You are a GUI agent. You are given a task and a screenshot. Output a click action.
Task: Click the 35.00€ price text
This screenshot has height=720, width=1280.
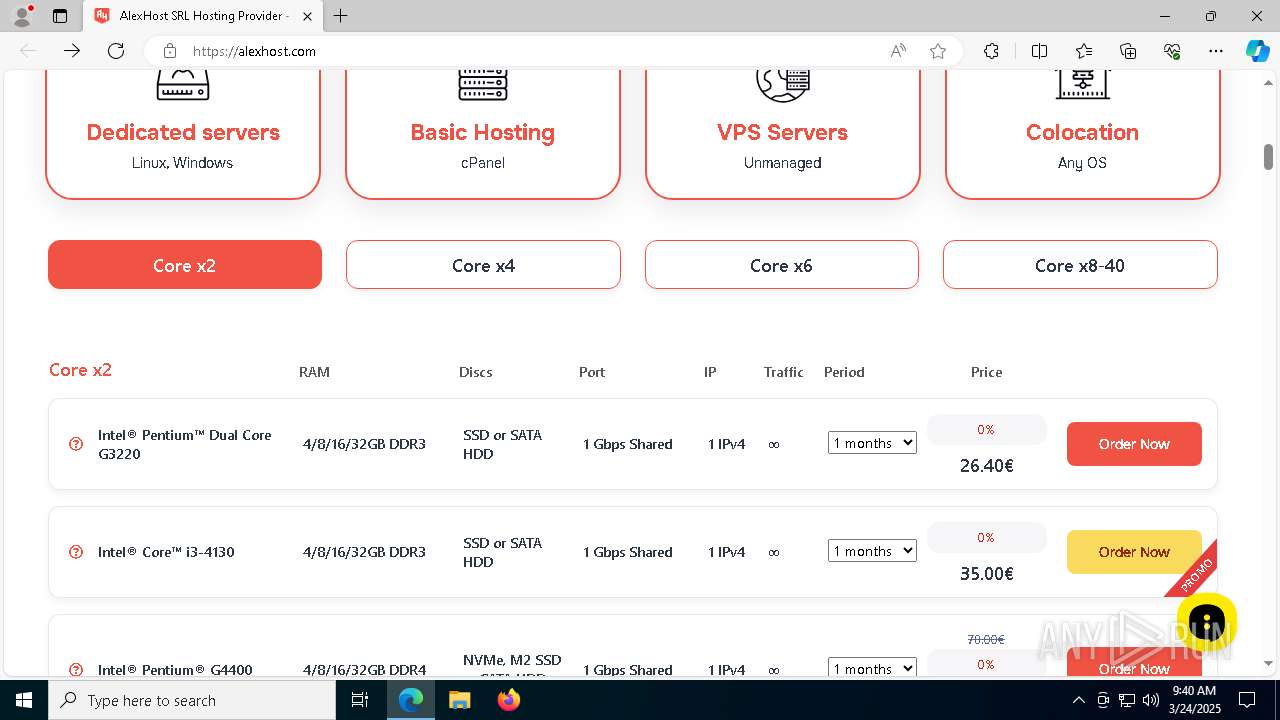tap(987, 574)
